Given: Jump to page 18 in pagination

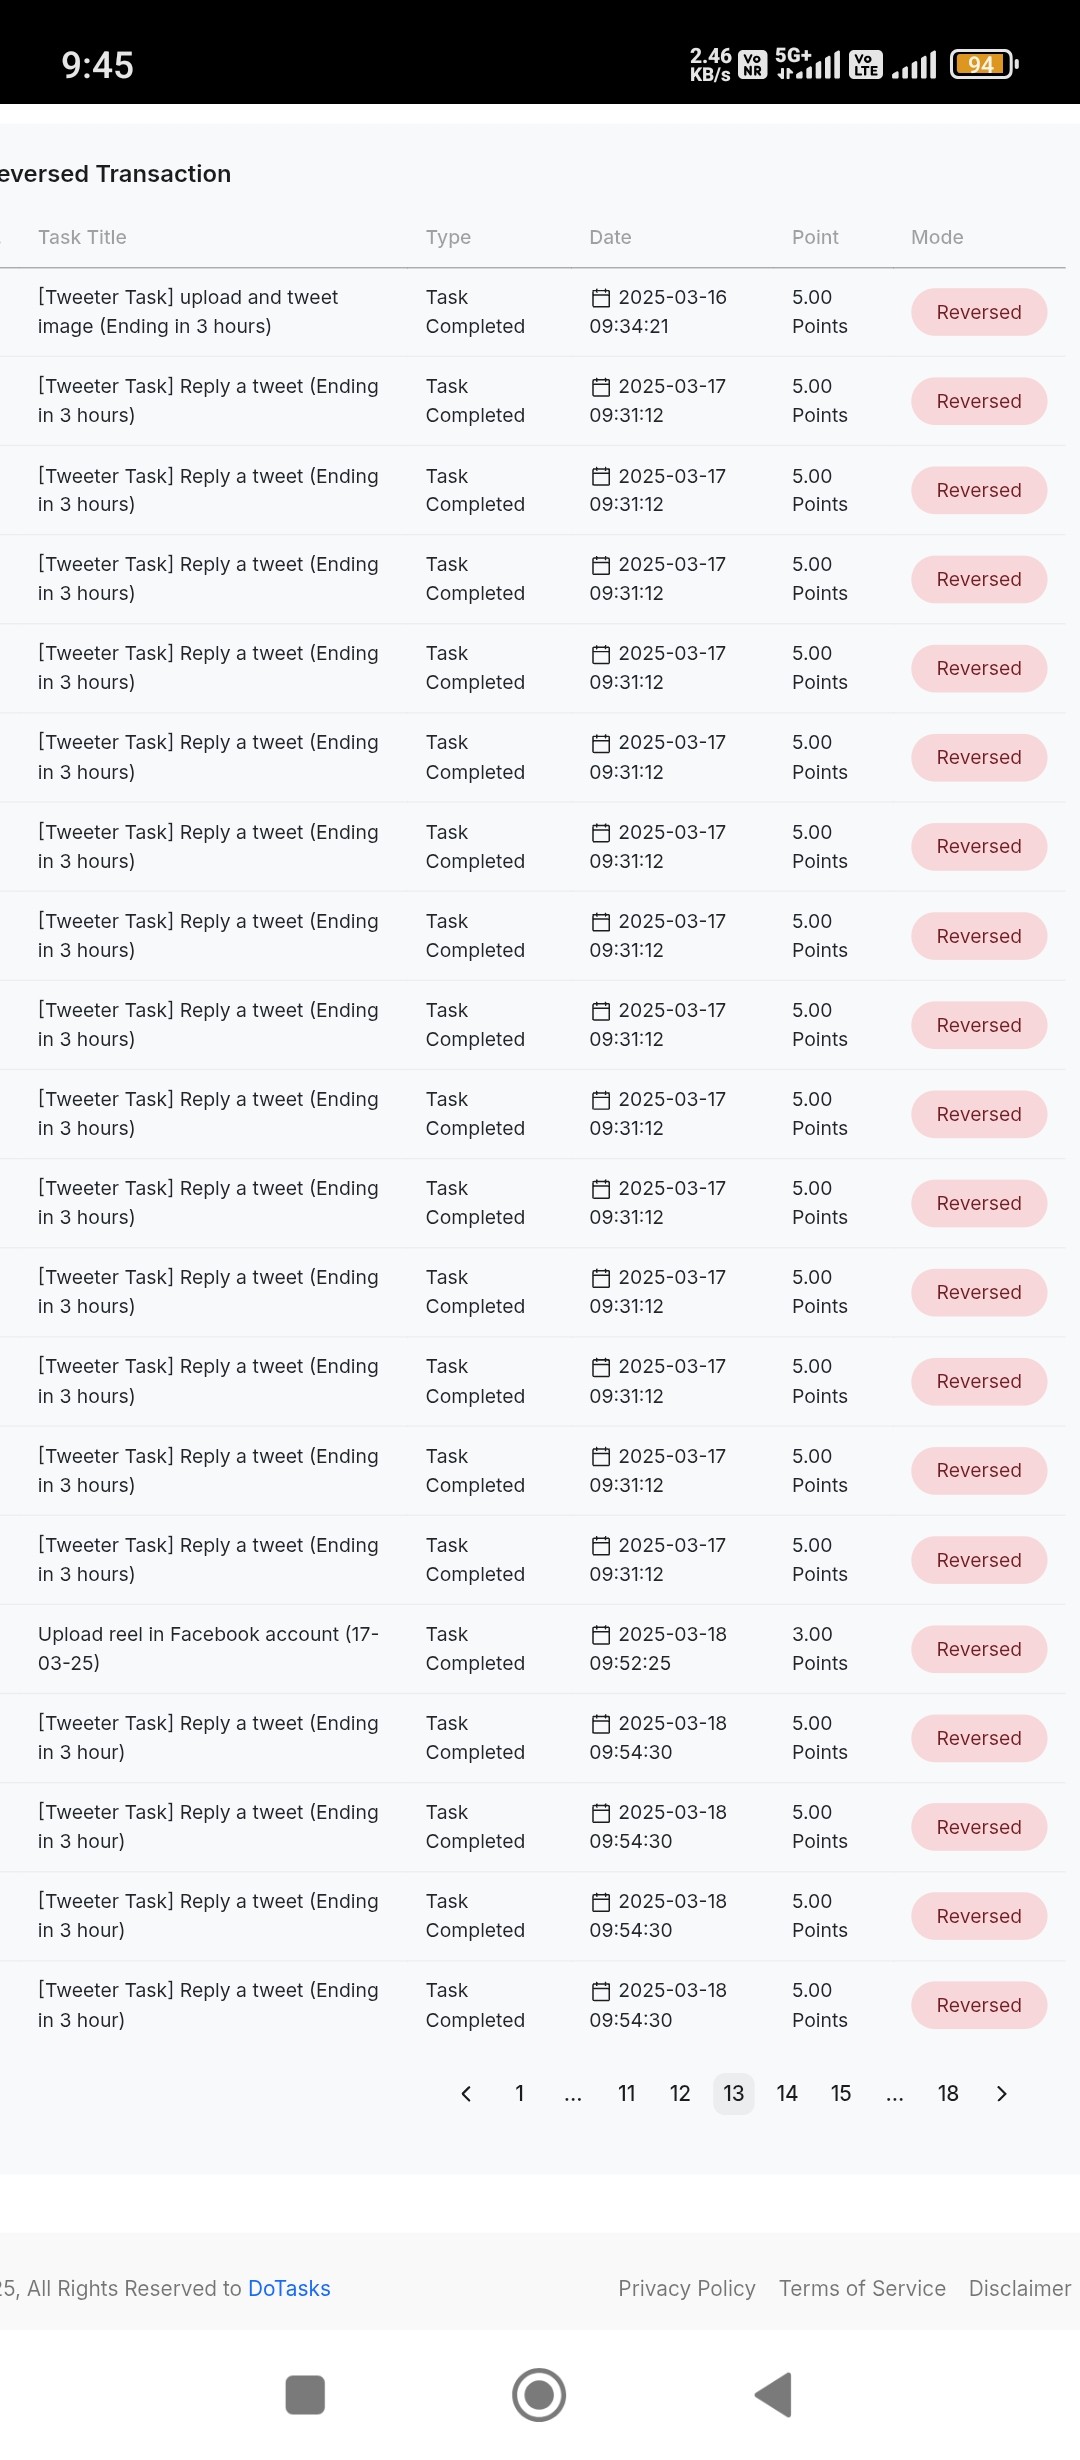Looking at the screenshot, I should 948,2093.
